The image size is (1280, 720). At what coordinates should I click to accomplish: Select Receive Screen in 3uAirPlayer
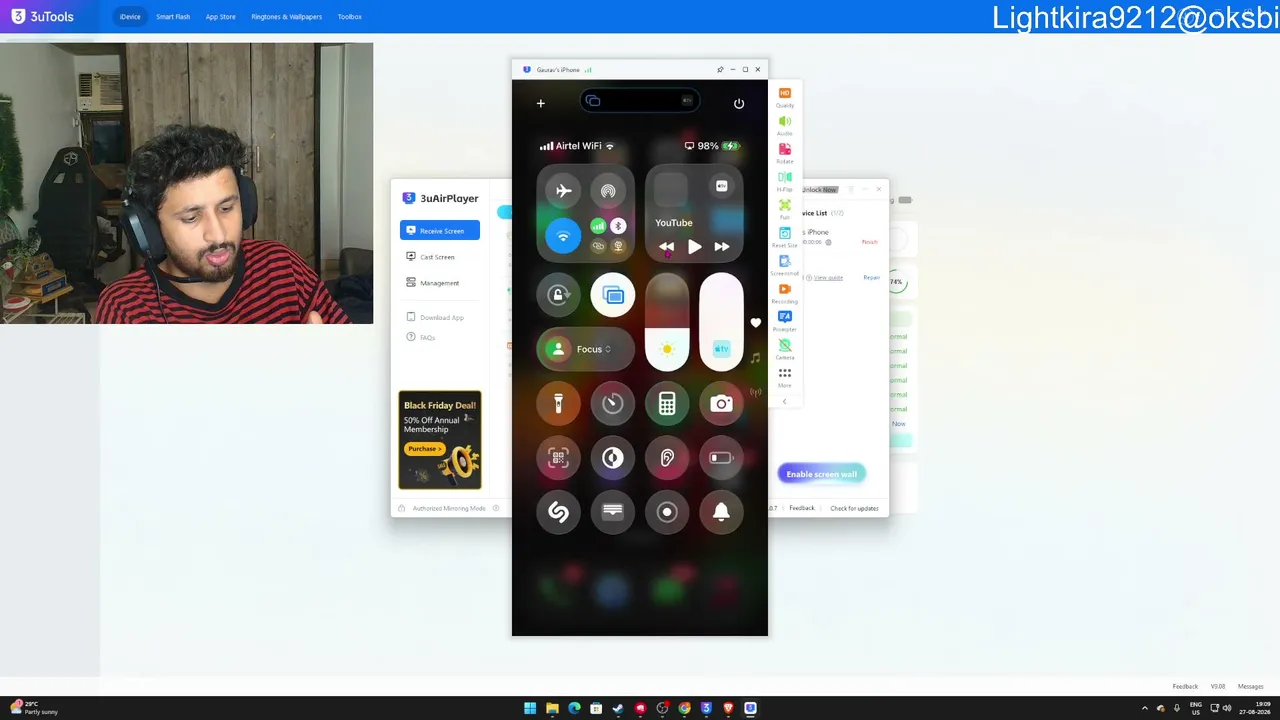pyautogui.click(x=440, y=231)
